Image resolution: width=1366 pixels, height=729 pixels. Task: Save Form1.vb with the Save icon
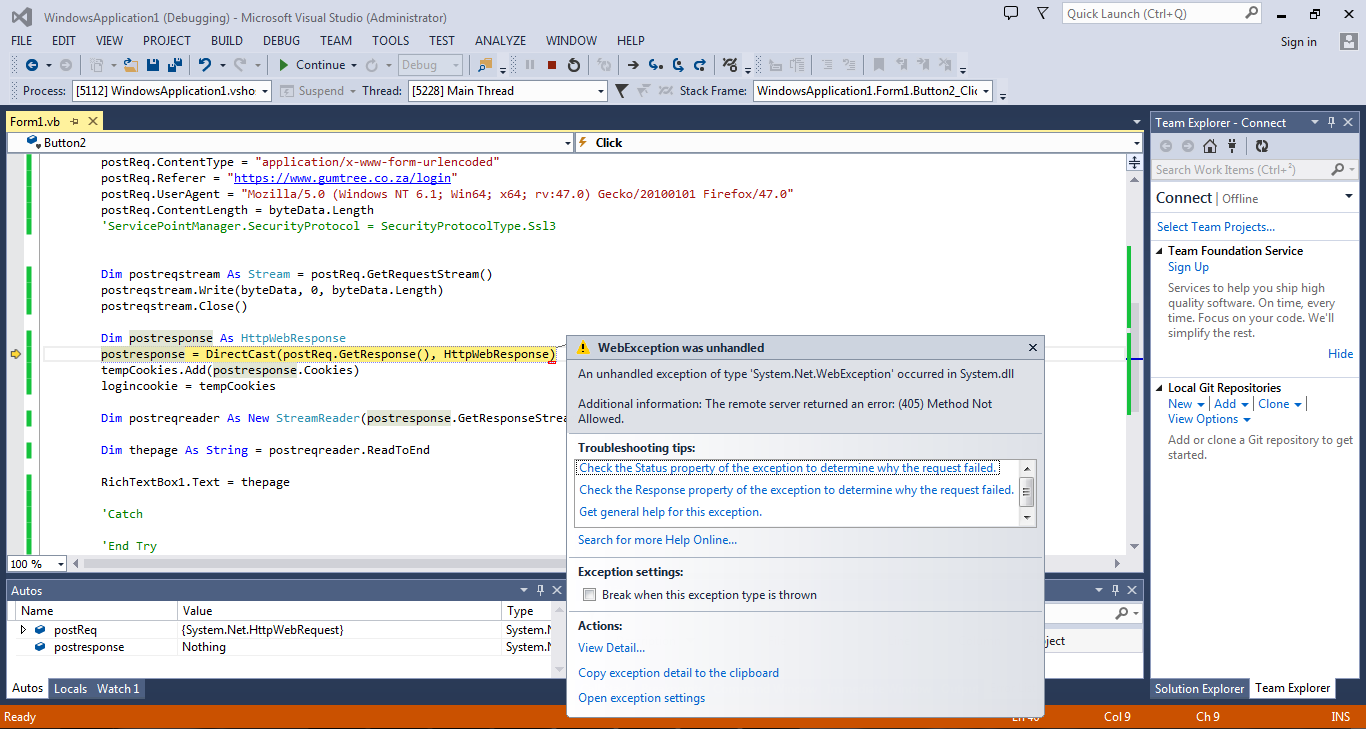(153, 65)
